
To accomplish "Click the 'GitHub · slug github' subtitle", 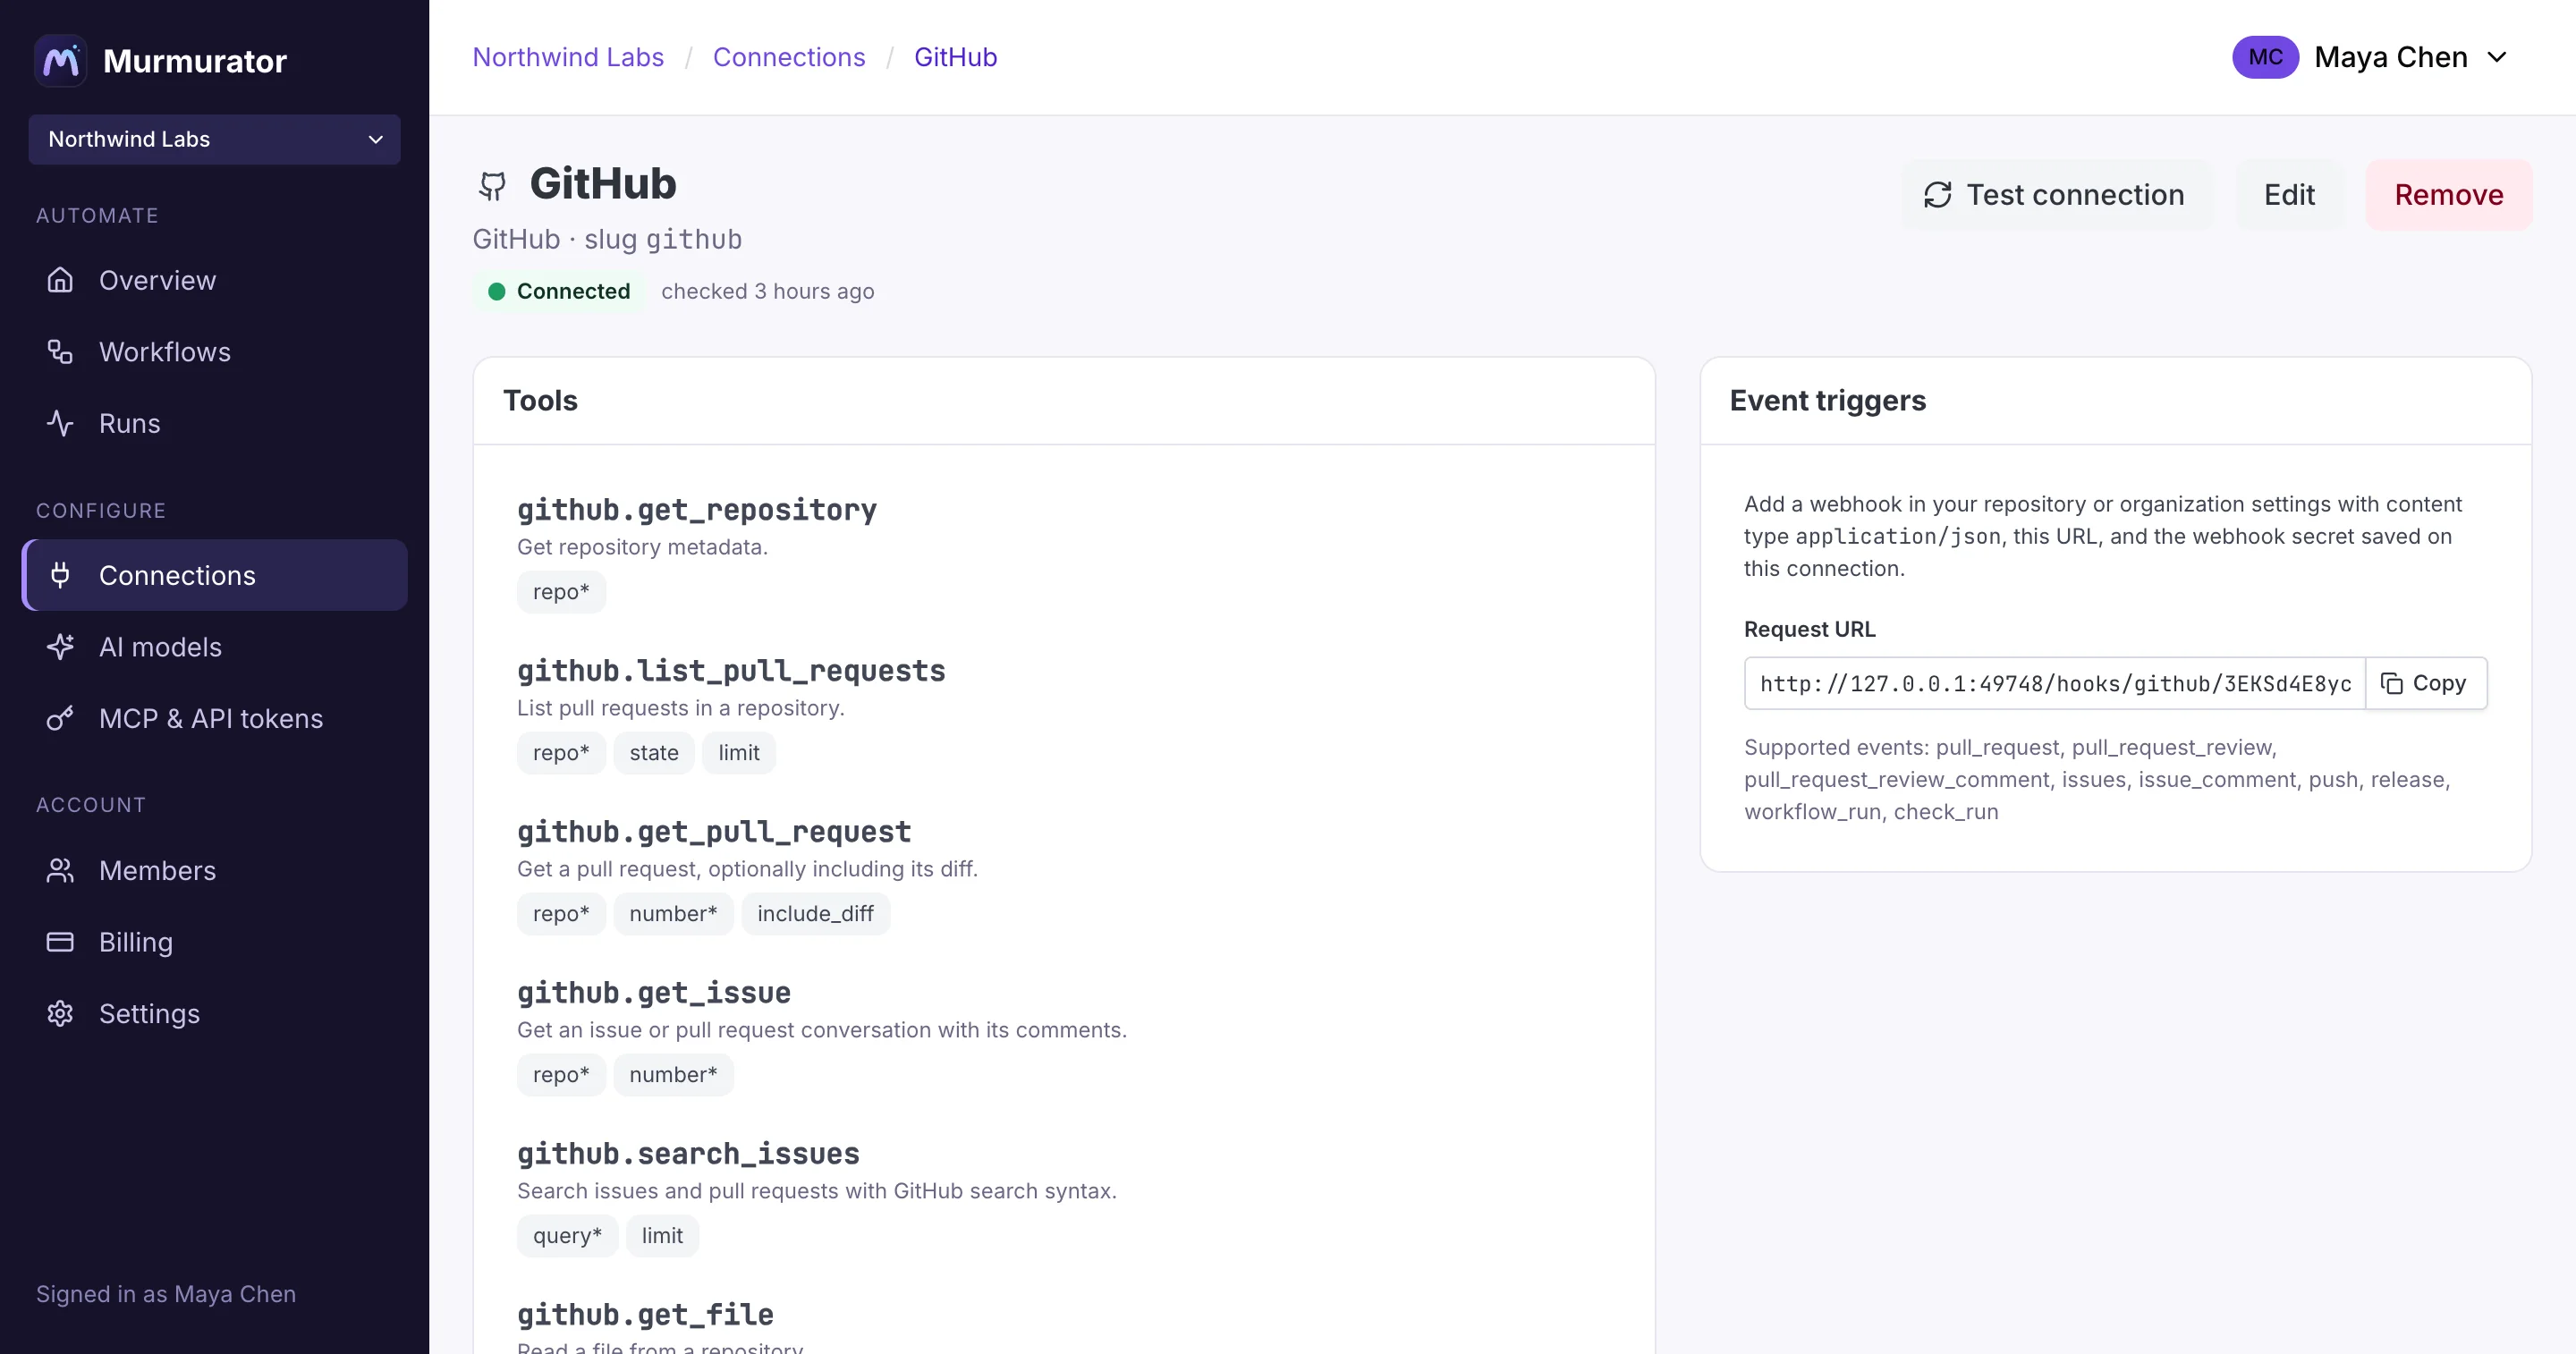I will (x=607, y=239).
